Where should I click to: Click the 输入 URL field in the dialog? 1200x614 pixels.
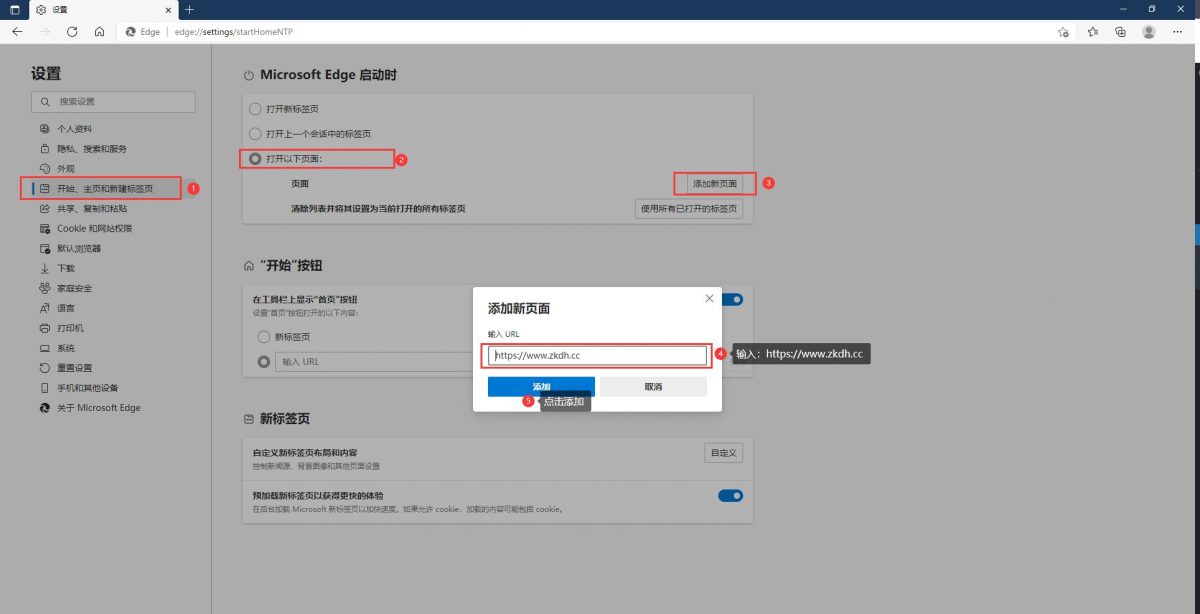tap(598, 355)
